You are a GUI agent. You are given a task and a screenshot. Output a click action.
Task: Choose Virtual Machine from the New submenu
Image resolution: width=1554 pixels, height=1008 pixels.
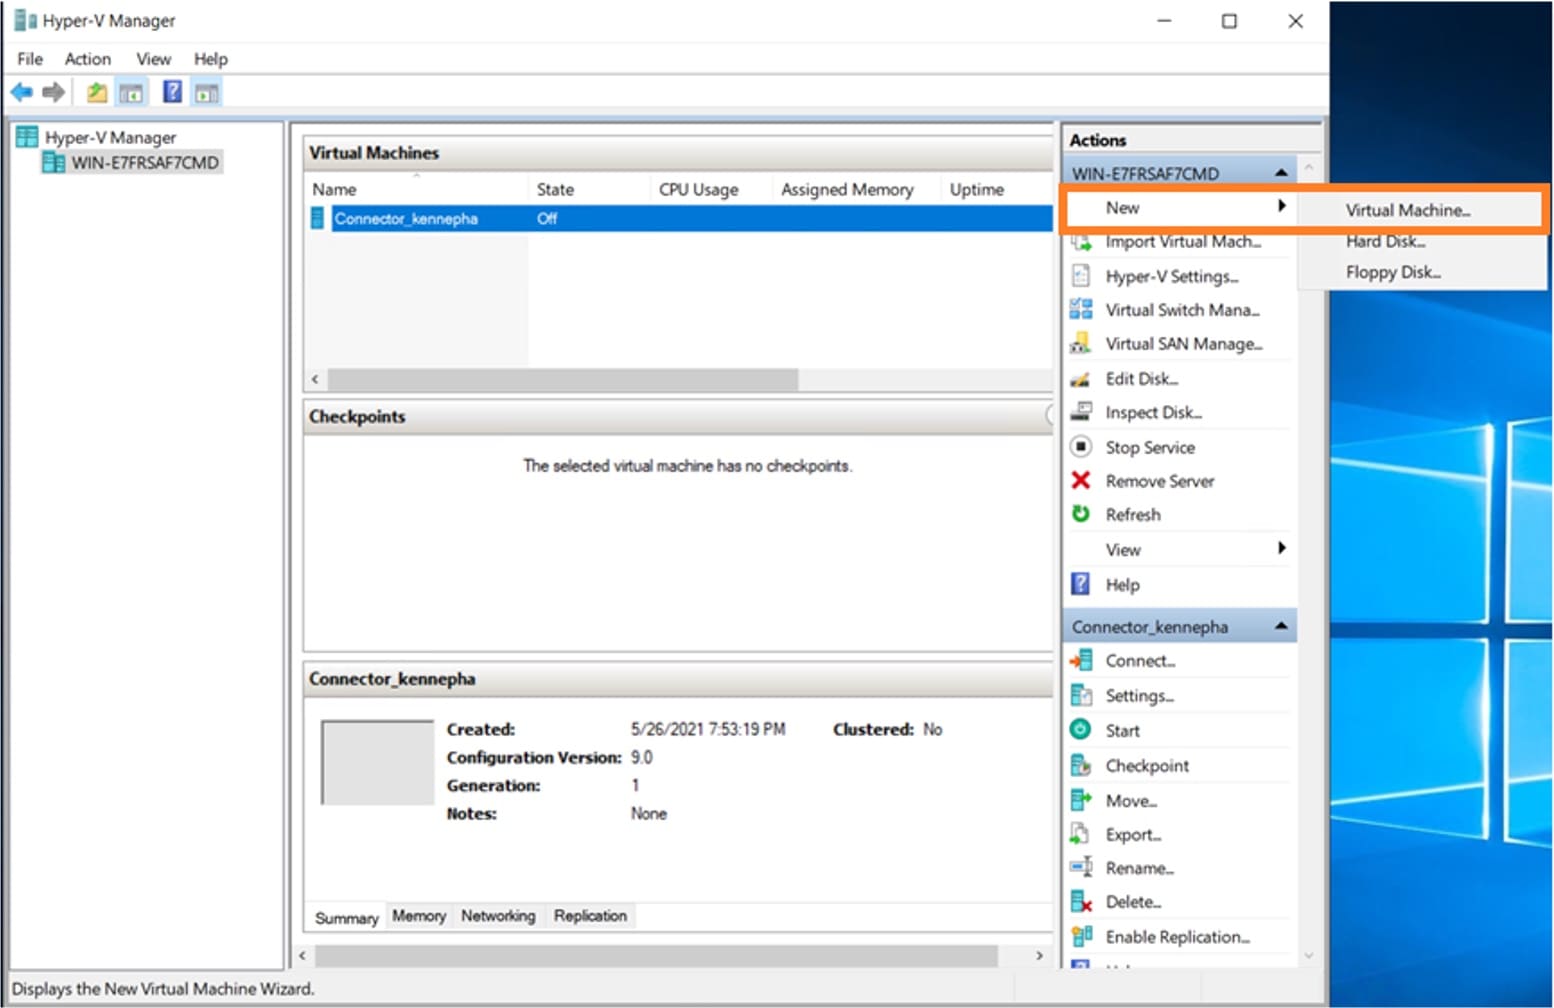click(1407, 210)
